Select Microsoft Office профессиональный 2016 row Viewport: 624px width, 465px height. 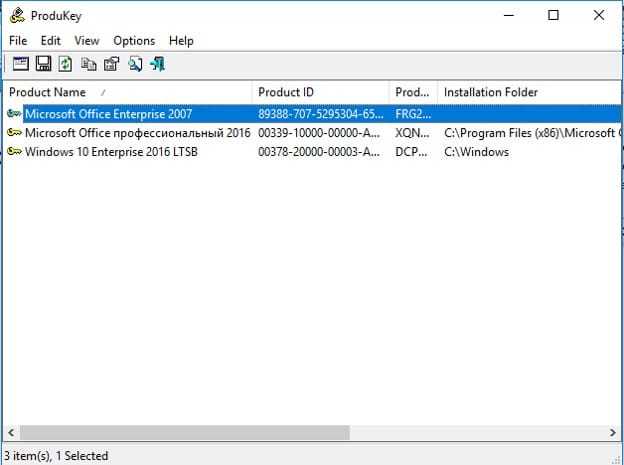pyautogui.click(x=312, y=133)
